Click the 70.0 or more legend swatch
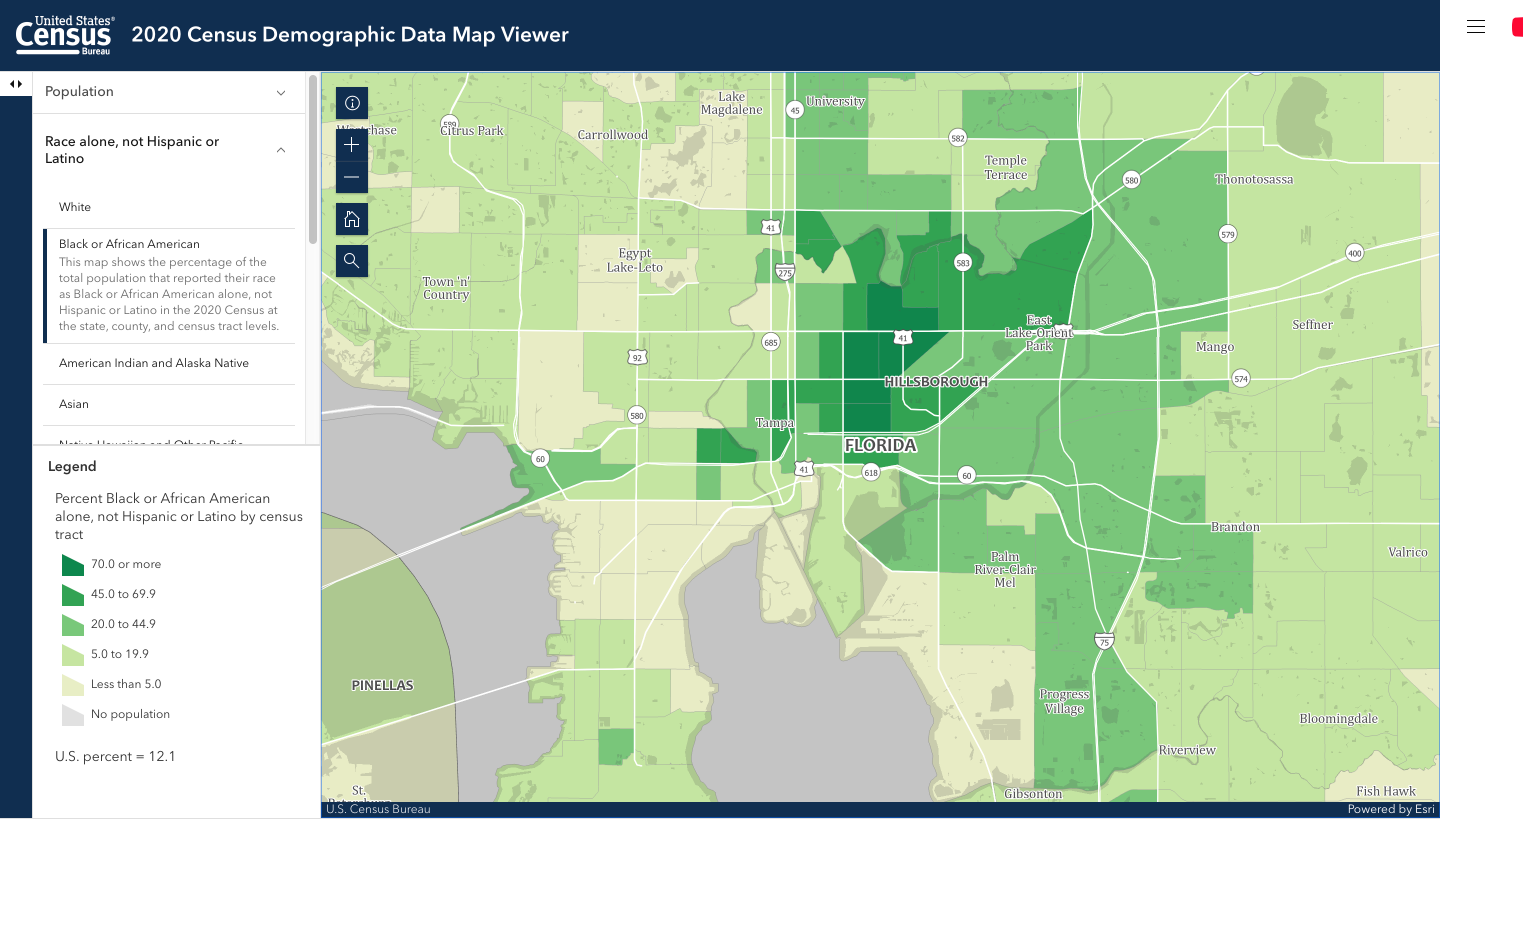This screenshot has width=1523, height=929. [72, 565]
